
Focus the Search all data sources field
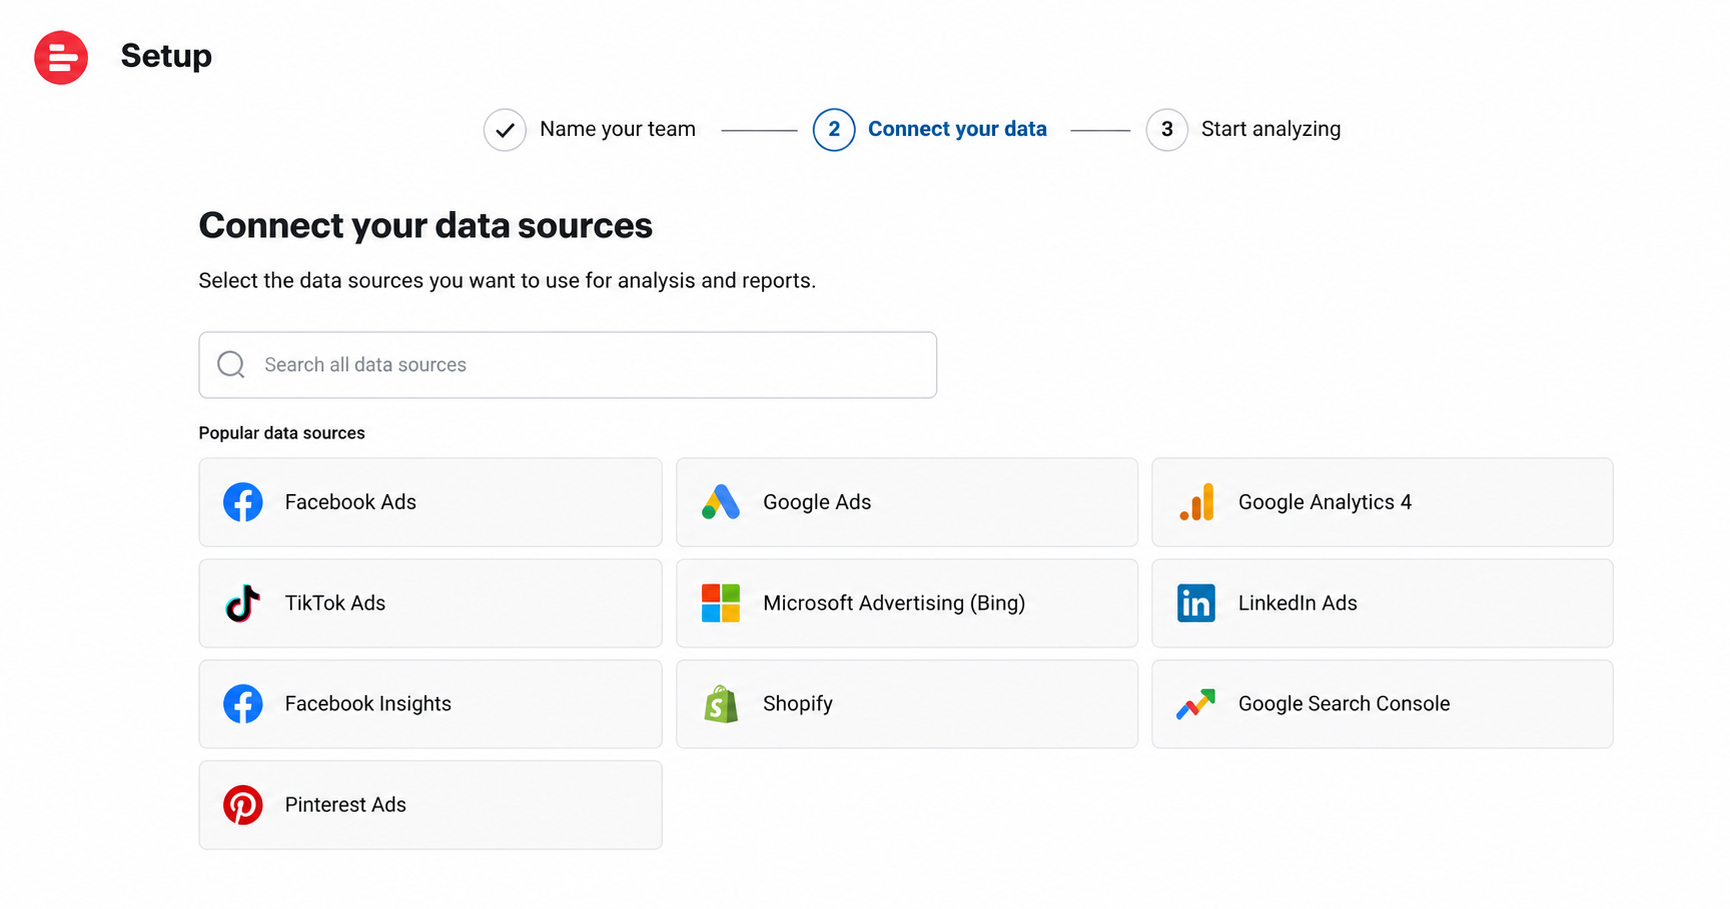pyautogui.click(x=568, y=365)
